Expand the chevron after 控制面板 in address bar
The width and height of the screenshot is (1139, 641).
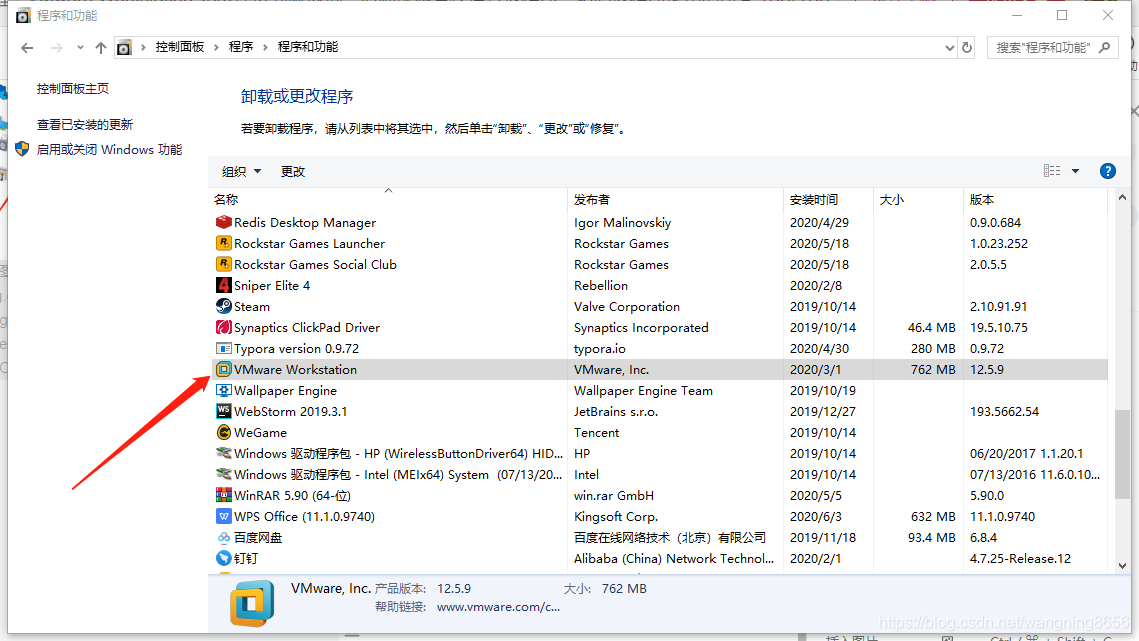tap(216, 47)
